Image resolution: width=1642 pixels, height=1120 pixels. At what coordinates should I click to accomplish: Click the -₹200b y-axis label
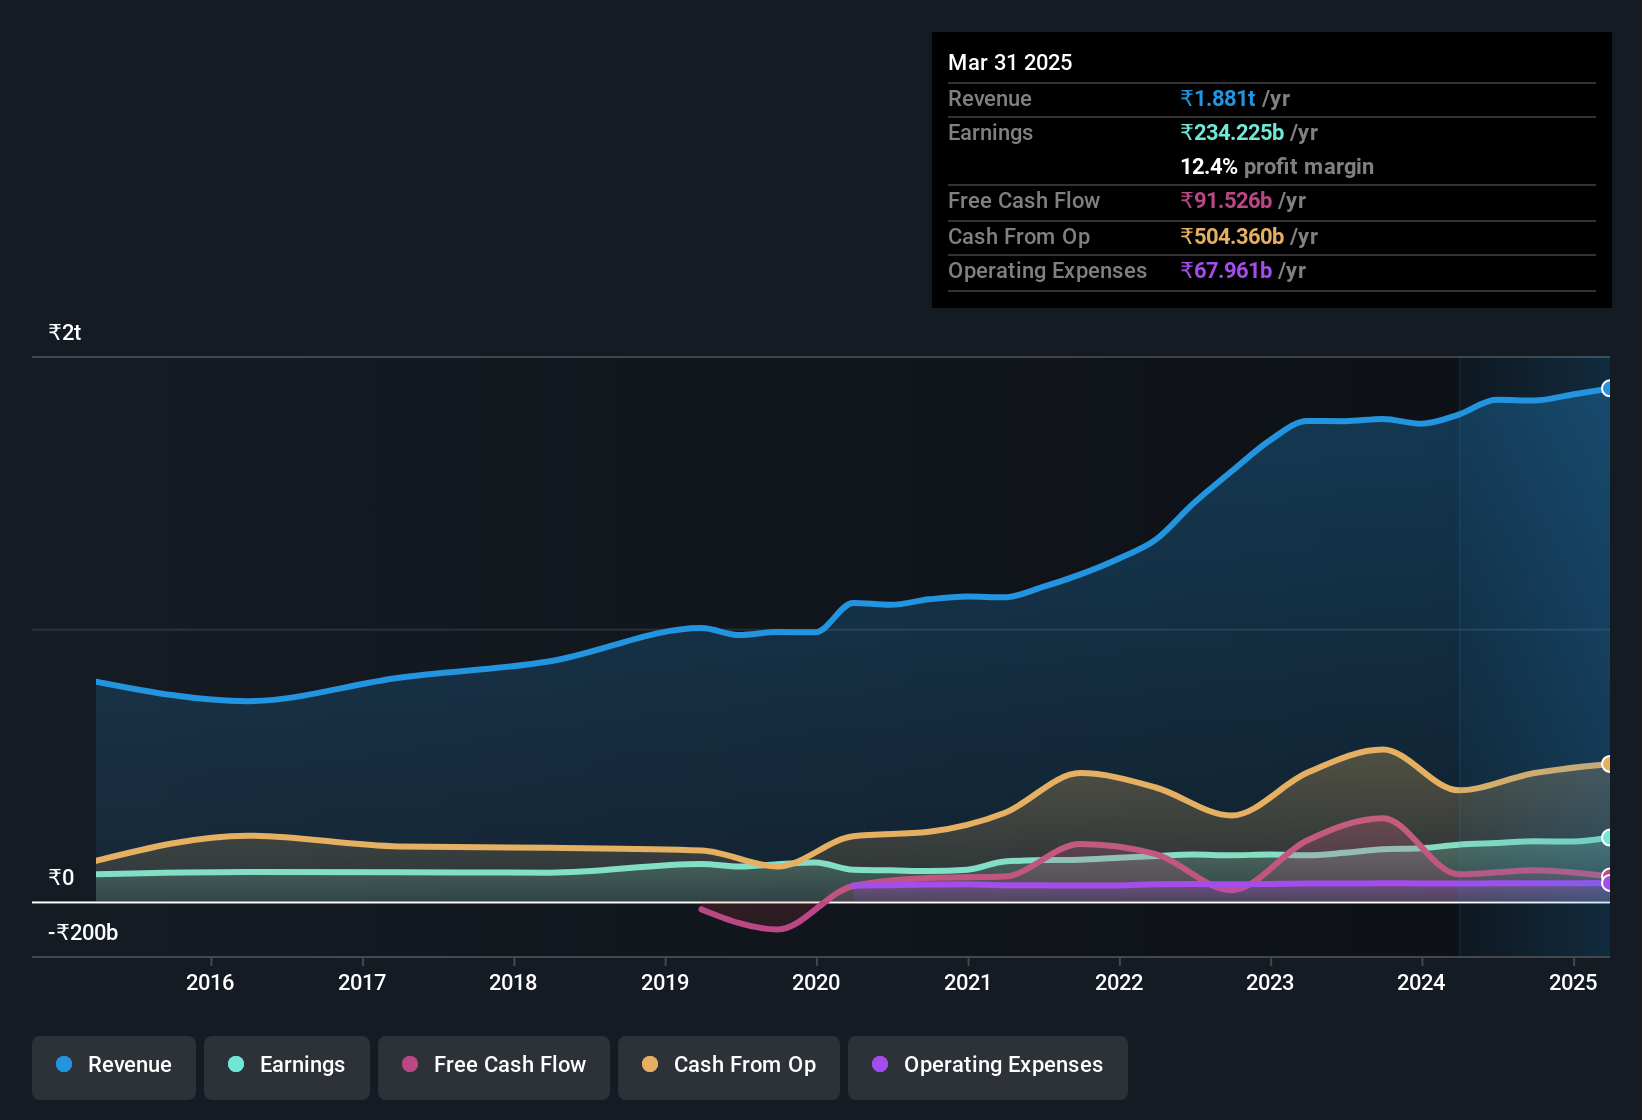(x=83, y=932)
